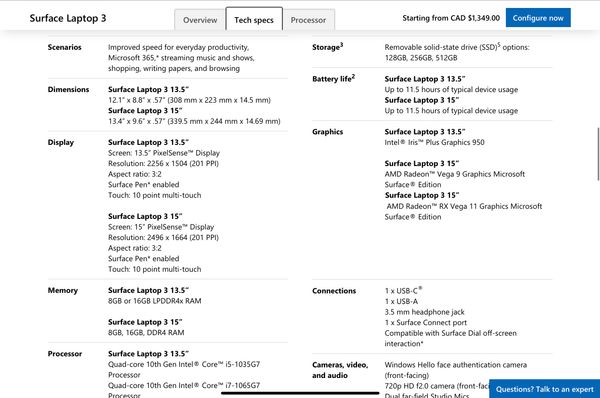Click the 128GB, 256GB, 512GB storage options text
Image resolution: width=600 pixels, height=398 pixels.
(x=421, y=58)
